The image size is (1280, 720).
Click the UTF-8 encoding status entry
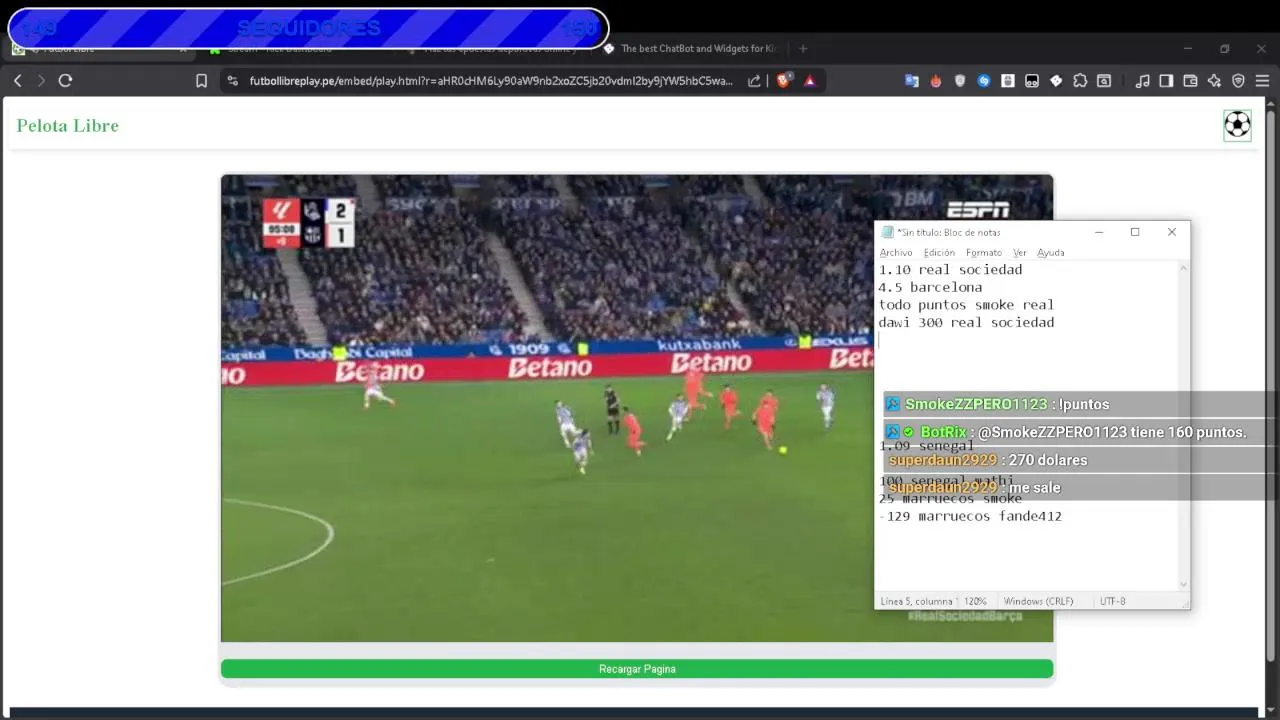tap(1112, 601)
